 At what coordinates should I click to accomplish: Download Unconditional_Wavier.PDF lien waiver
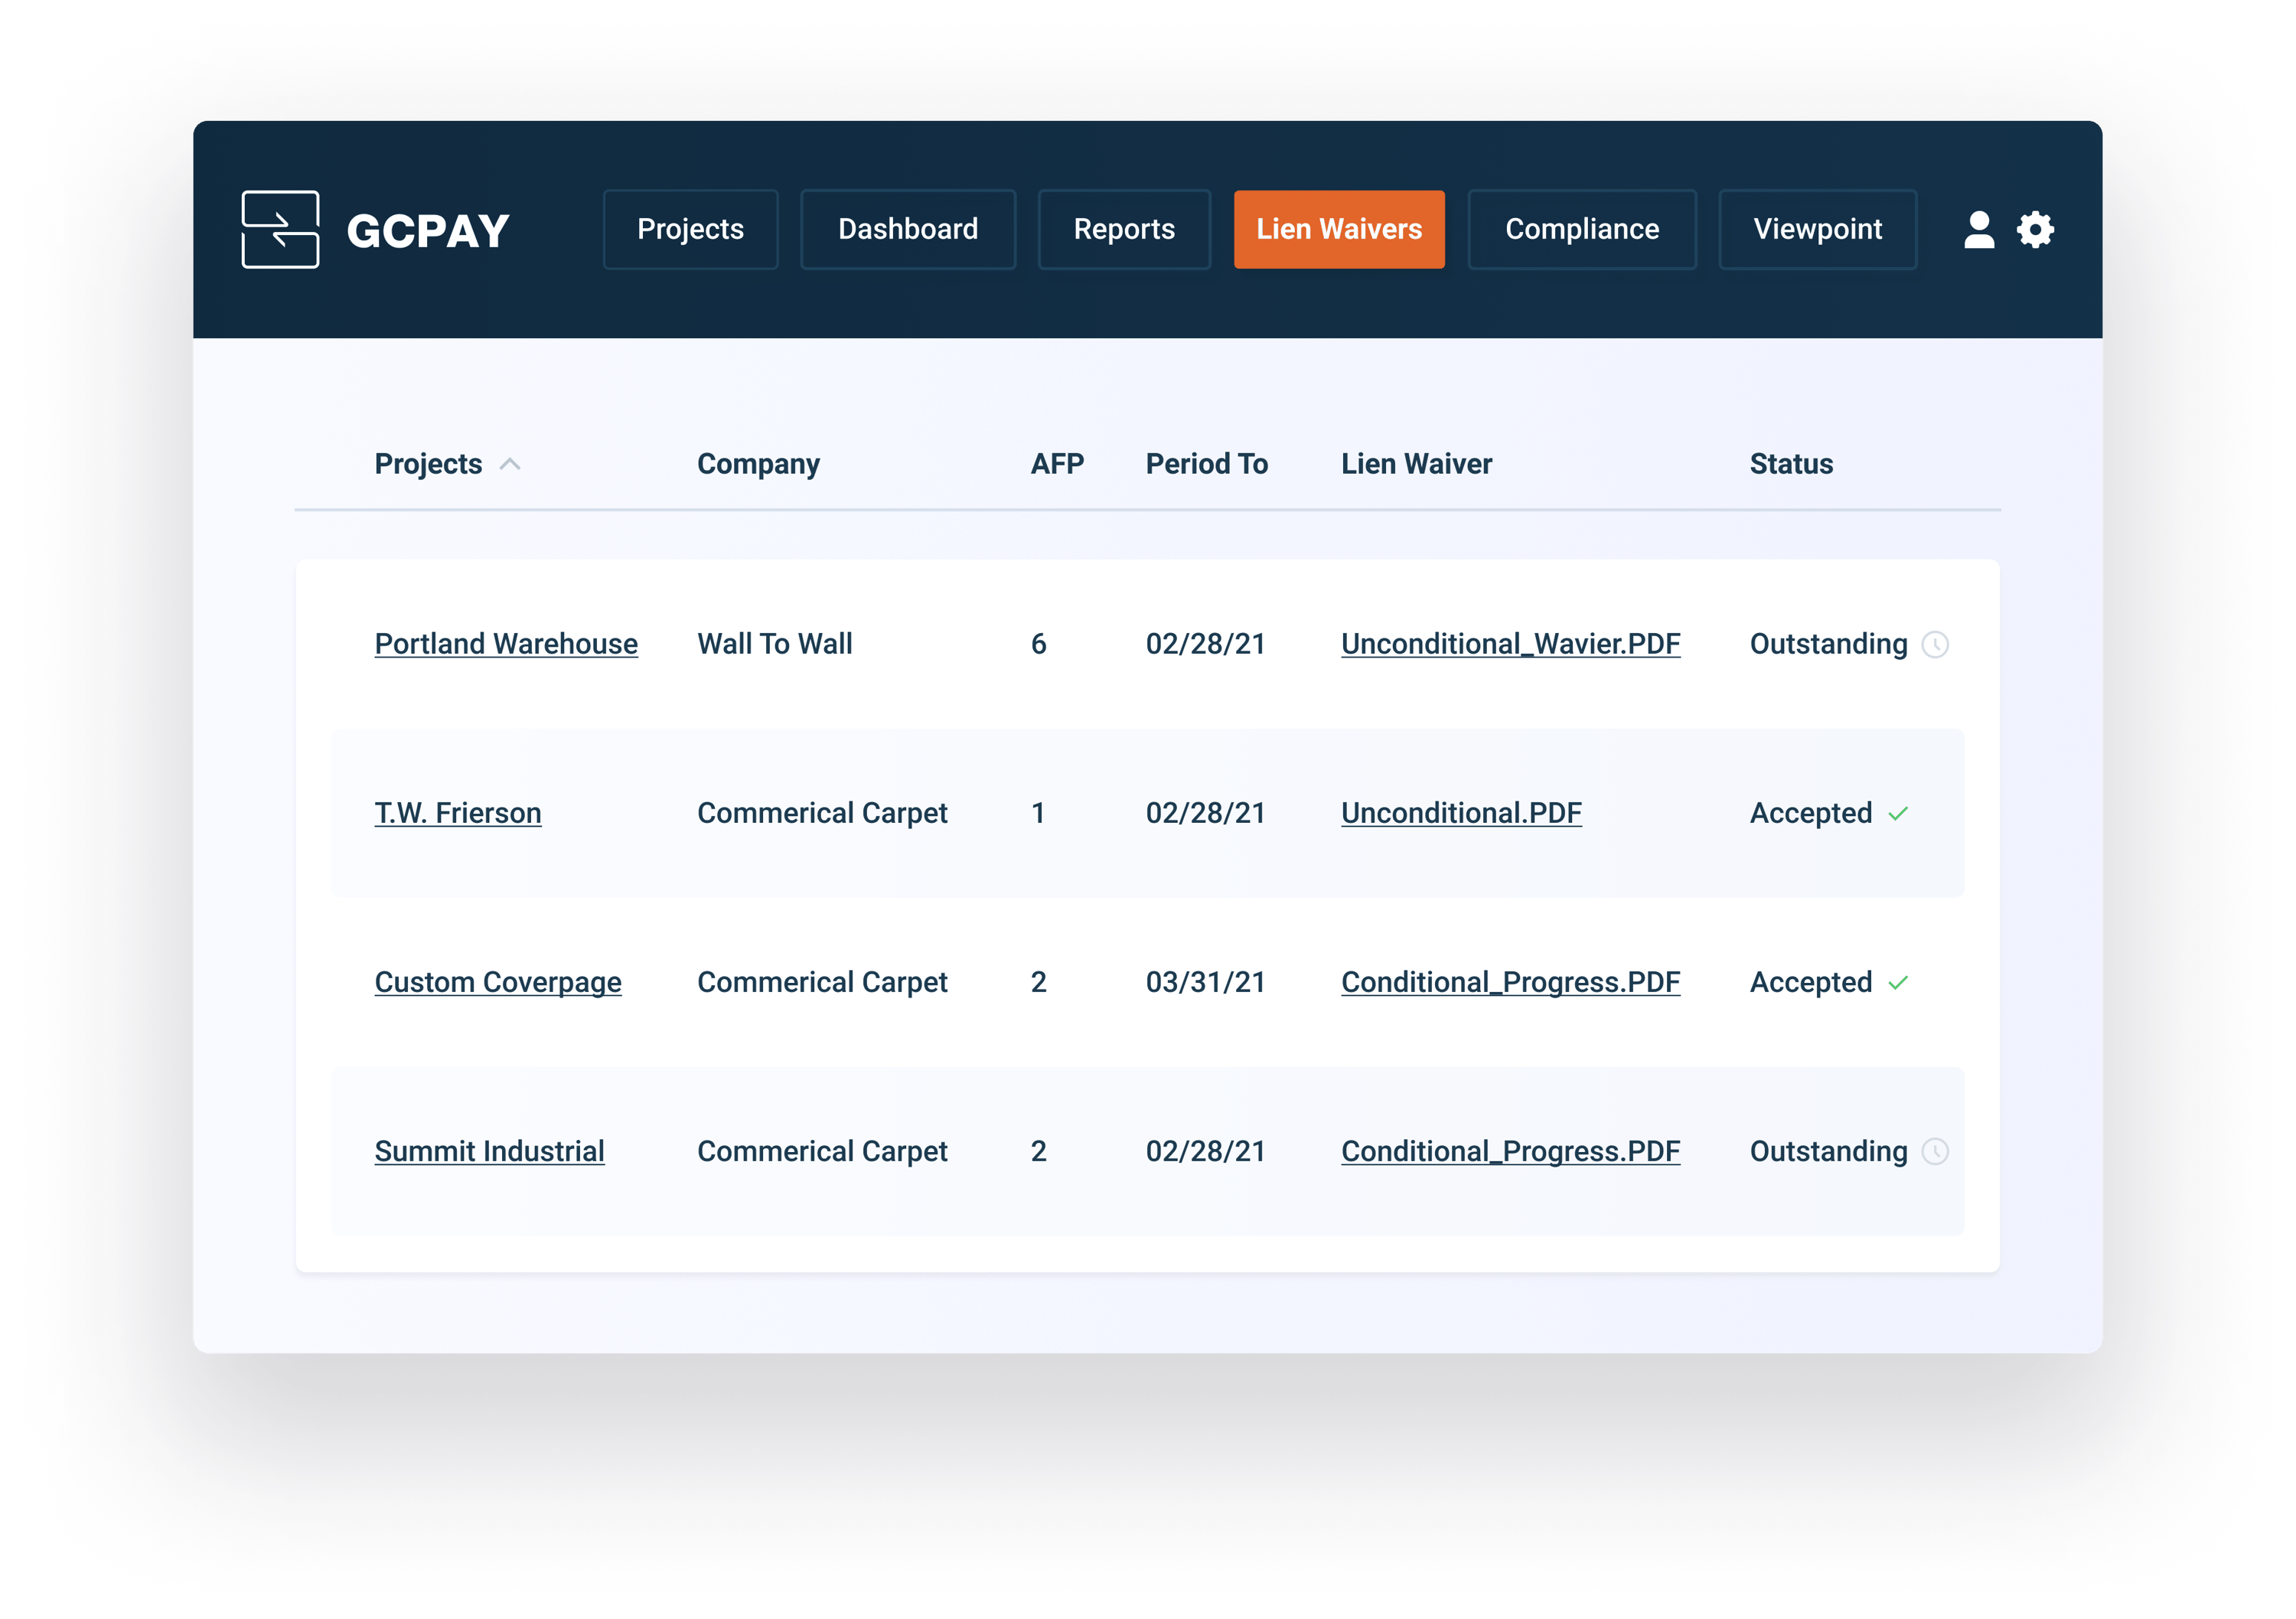click(x=1510, y=644)
